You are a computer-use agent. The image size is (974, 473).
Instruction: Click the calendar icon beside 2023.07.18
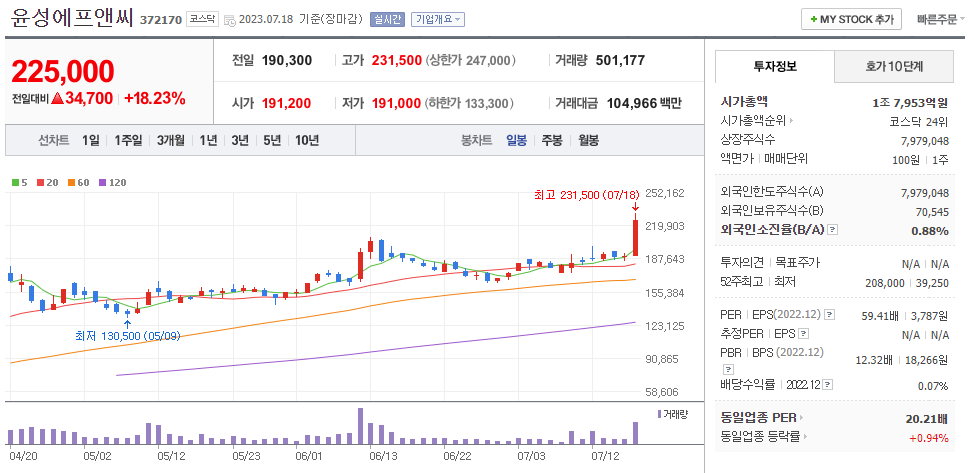click(229, 20)
